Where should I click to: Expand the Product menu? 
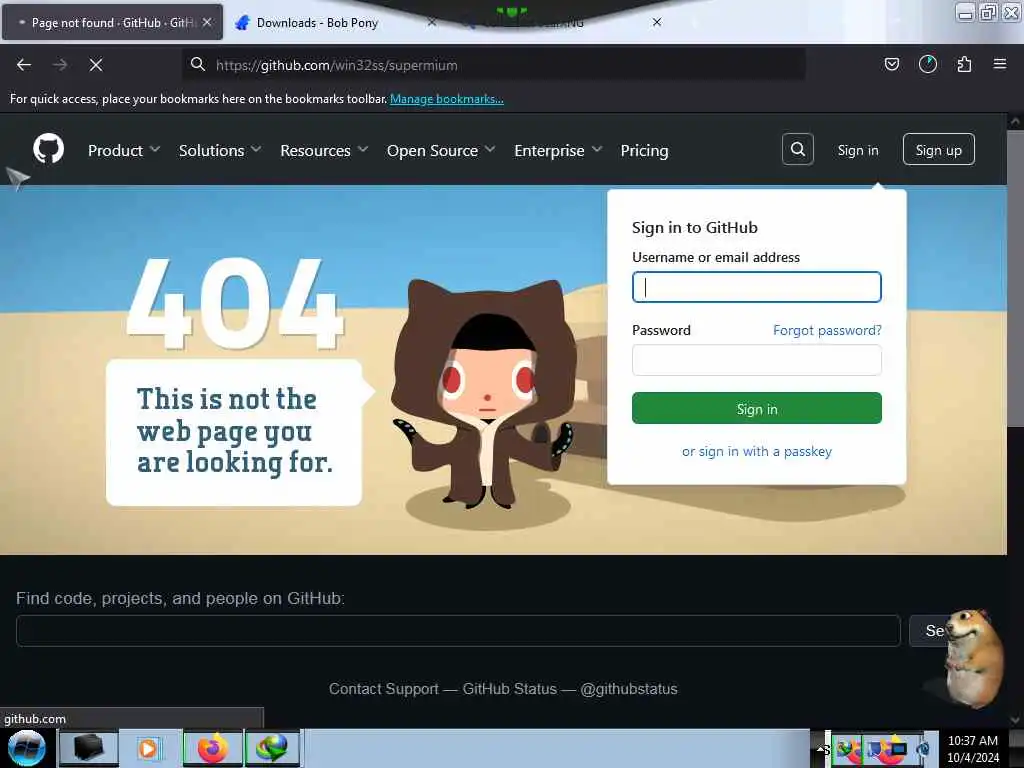[124, 150]
